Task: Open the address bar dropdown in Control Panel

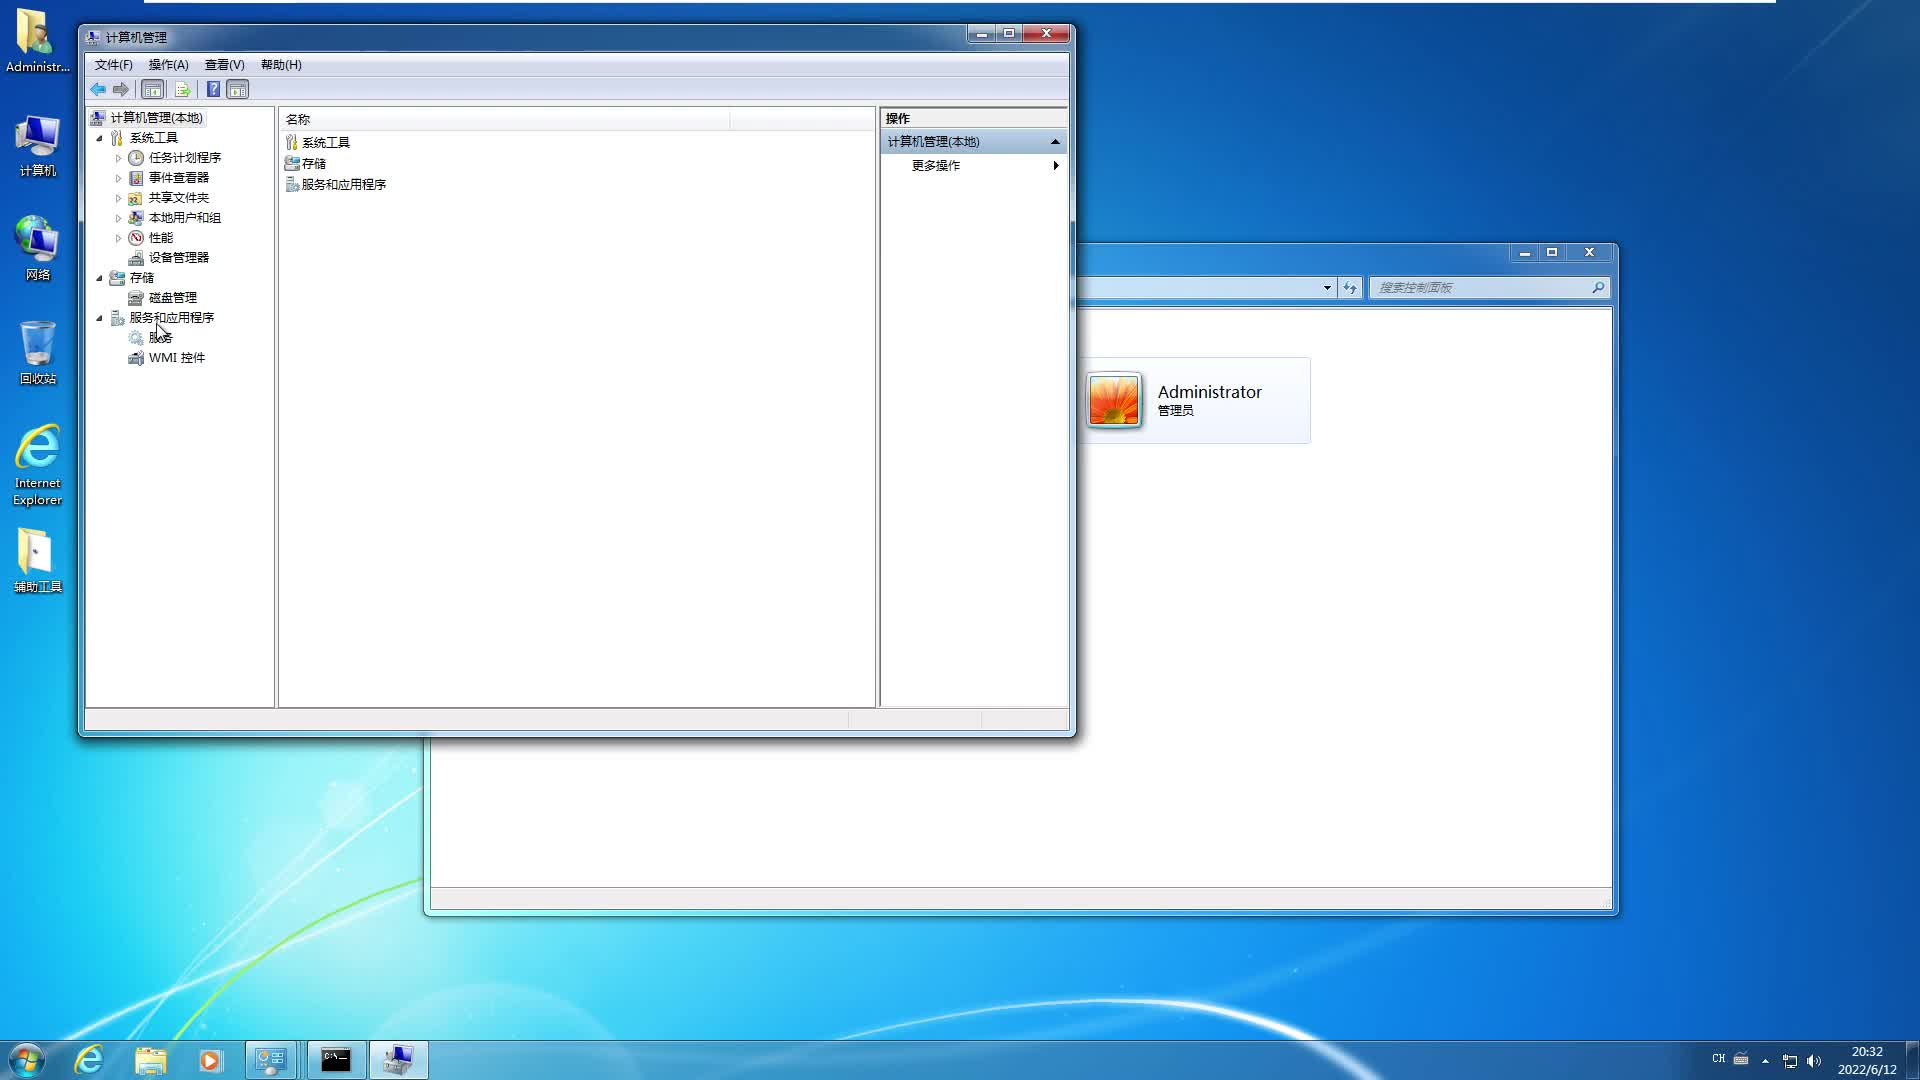Action: tap(1327, 288)
